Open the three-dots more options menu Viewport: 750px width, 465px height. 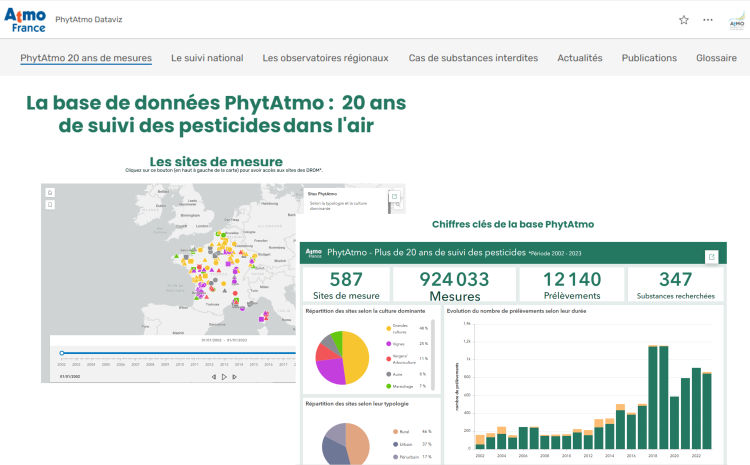(708, 20)
